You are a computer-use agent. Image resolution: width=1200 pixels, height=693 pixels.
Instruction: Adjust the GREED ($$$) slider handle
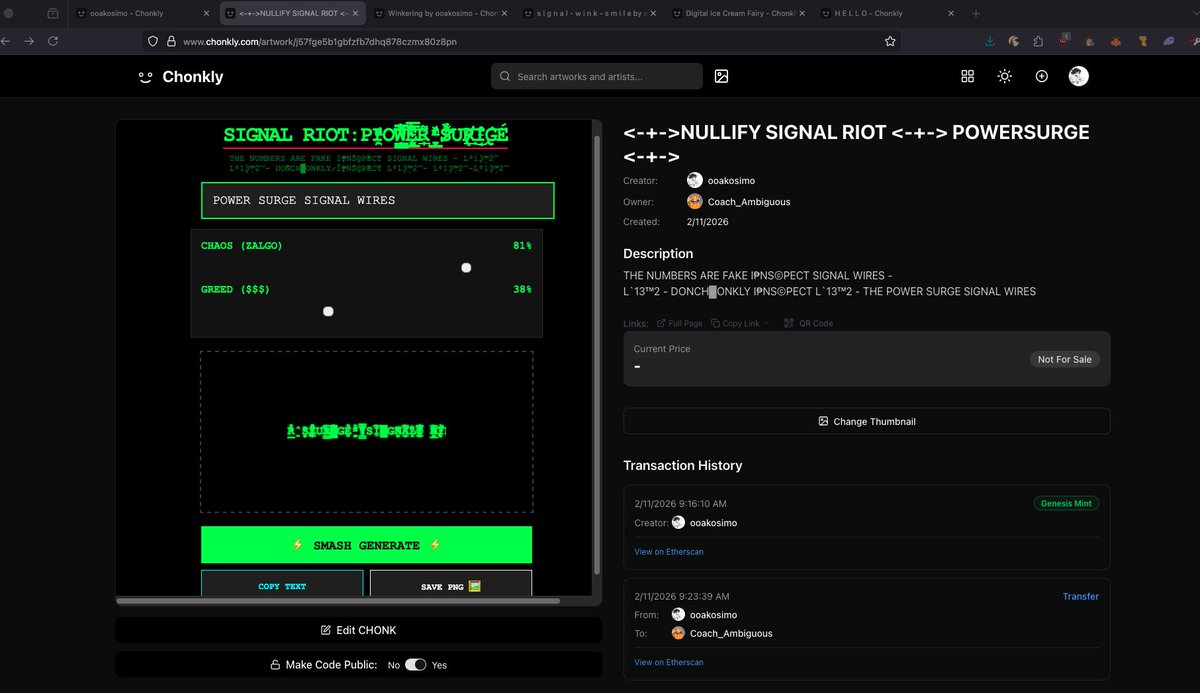(328, 311)
